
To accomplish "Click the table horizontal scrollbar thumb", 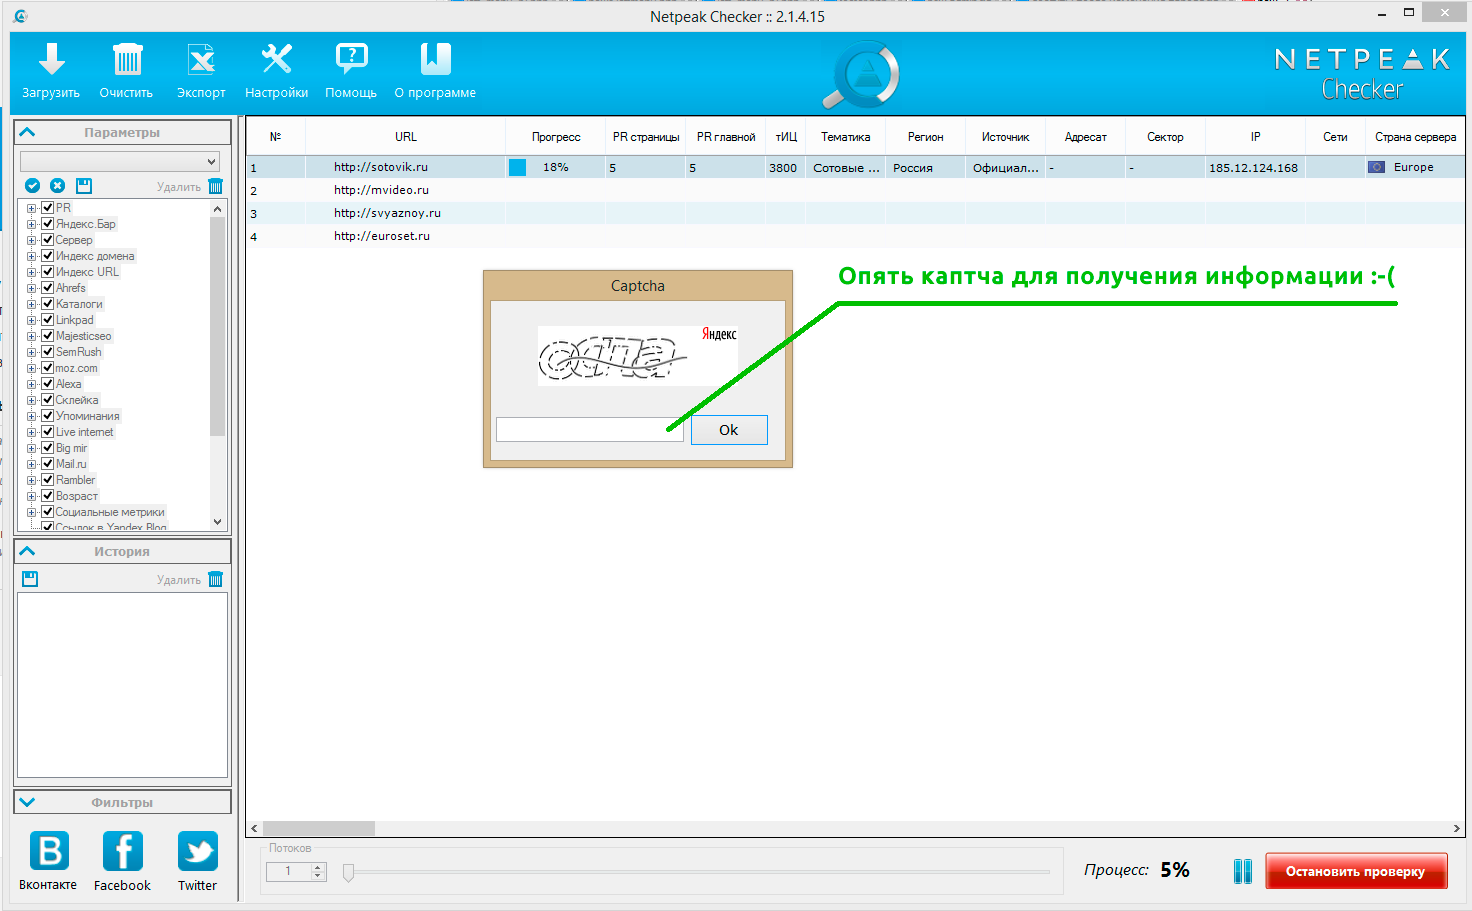I will click(319, 828).
